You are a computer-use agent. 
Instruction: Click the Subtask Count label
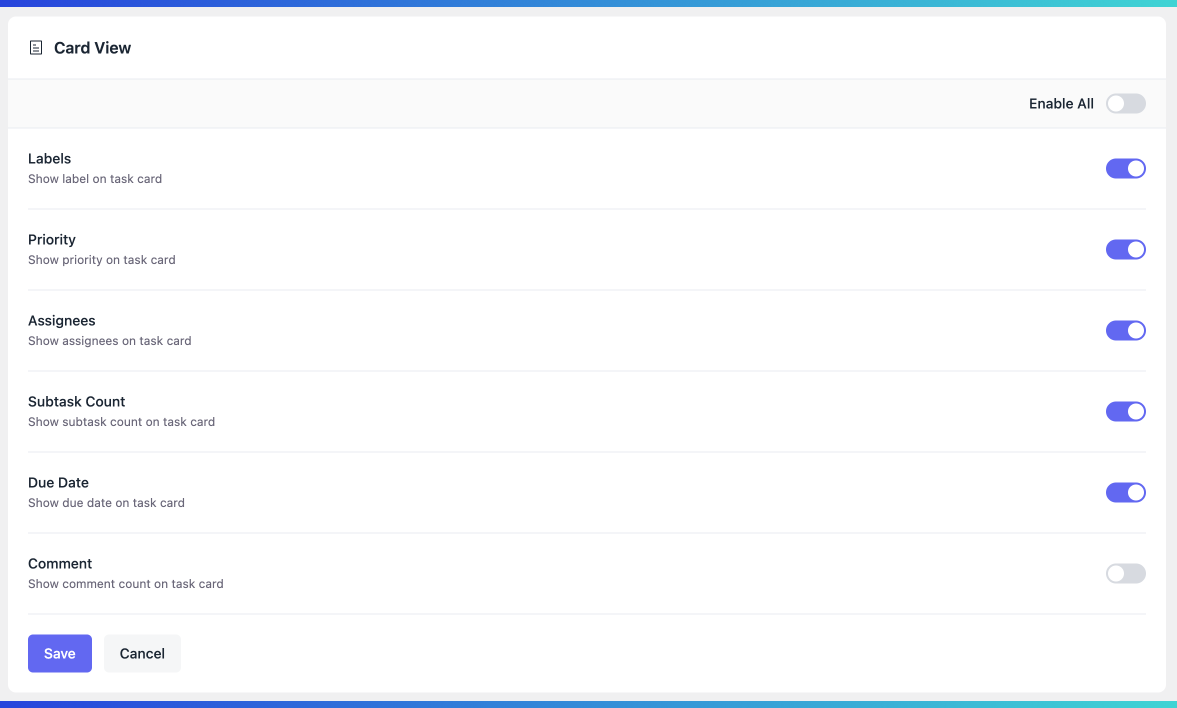pos(76,401)
